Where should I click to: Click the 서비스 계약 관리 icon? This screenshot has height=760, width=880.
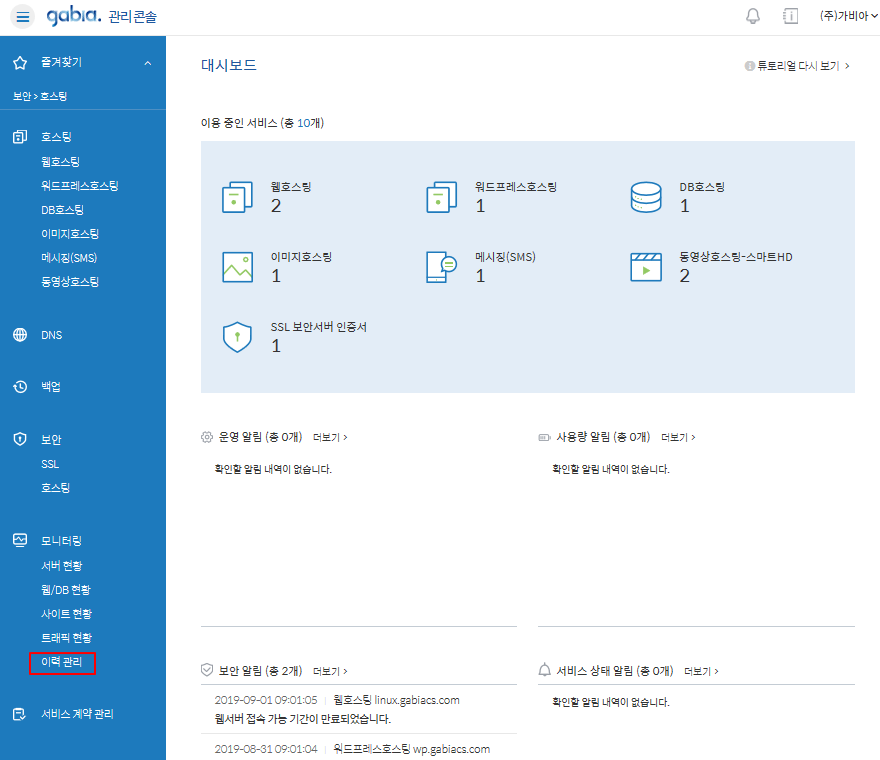coord(19,714)
